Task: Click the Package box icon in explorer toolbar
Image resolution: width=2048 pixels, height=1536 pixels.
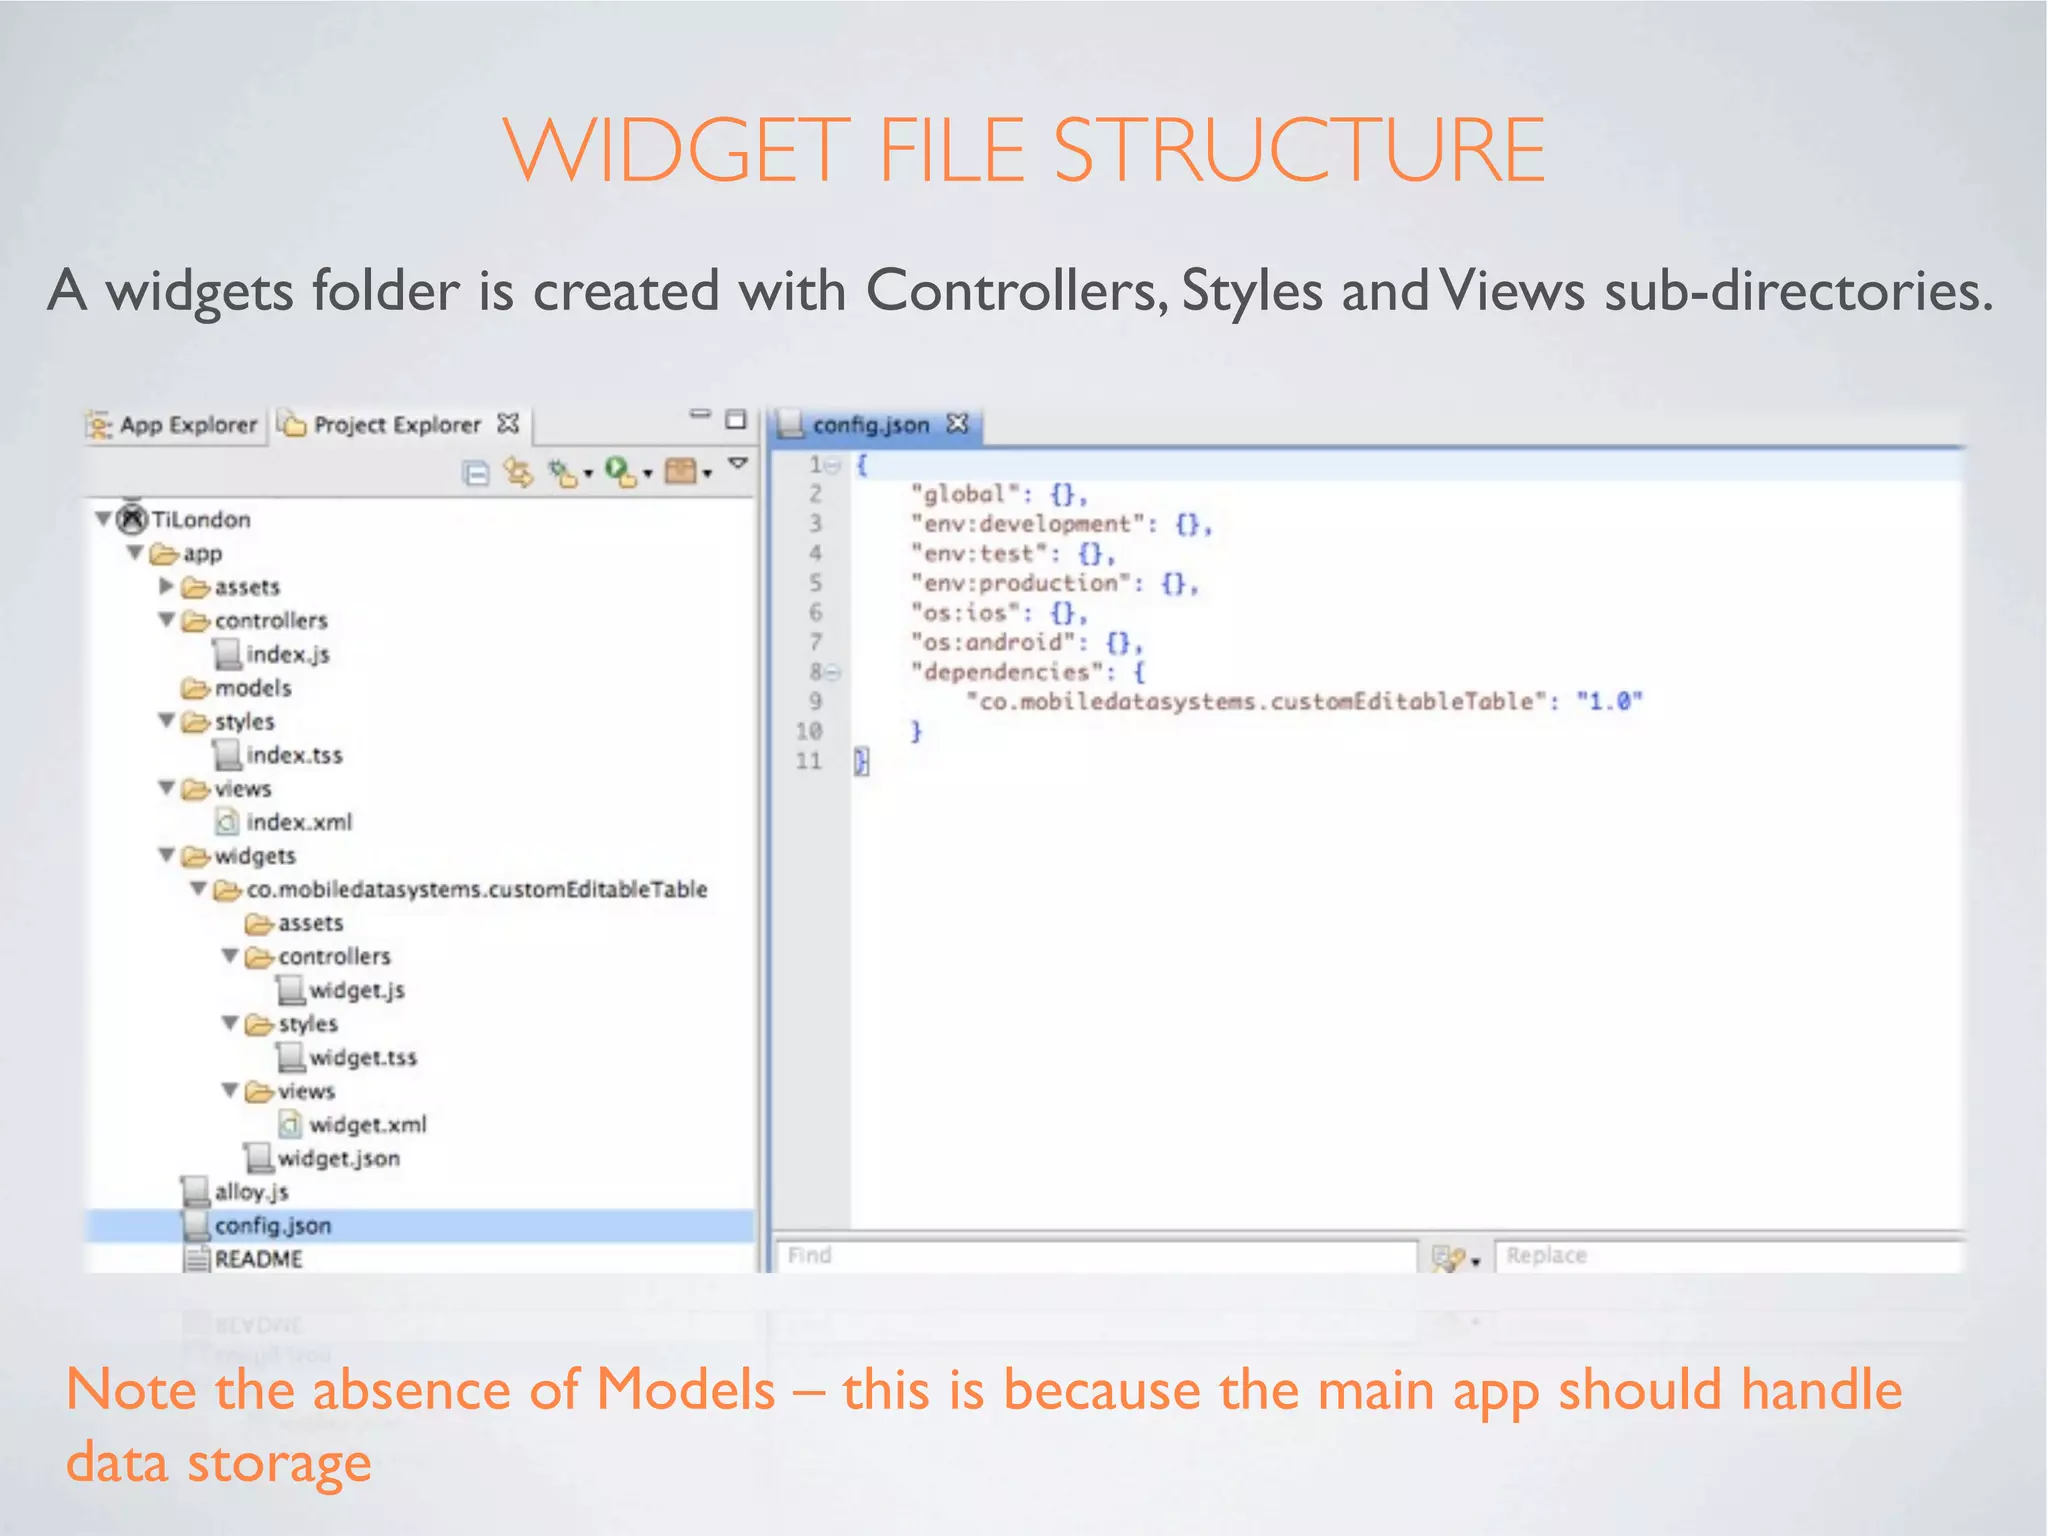Action: point(681,471)
